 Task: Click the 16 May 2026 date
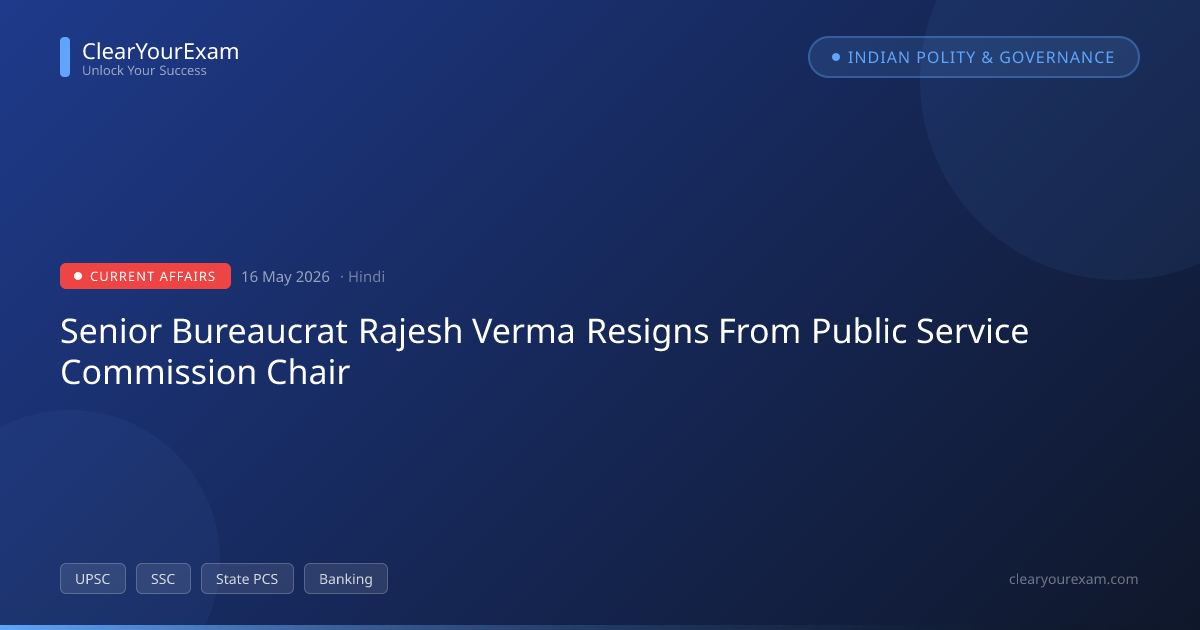285,277
